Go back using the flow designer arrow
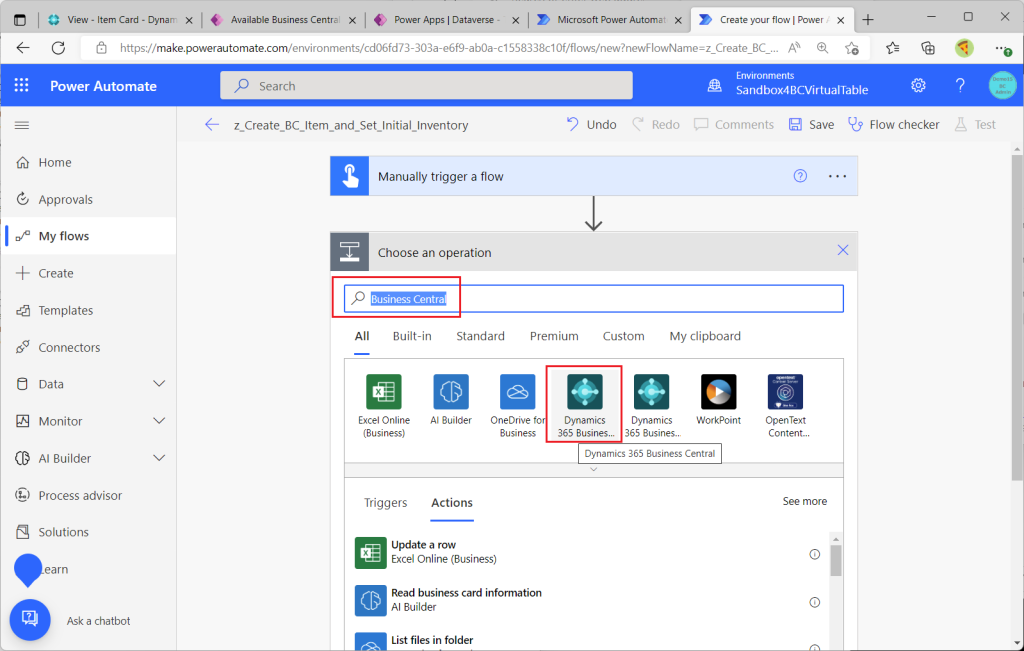Screen dimensions: 1024x651 (212, 125)
